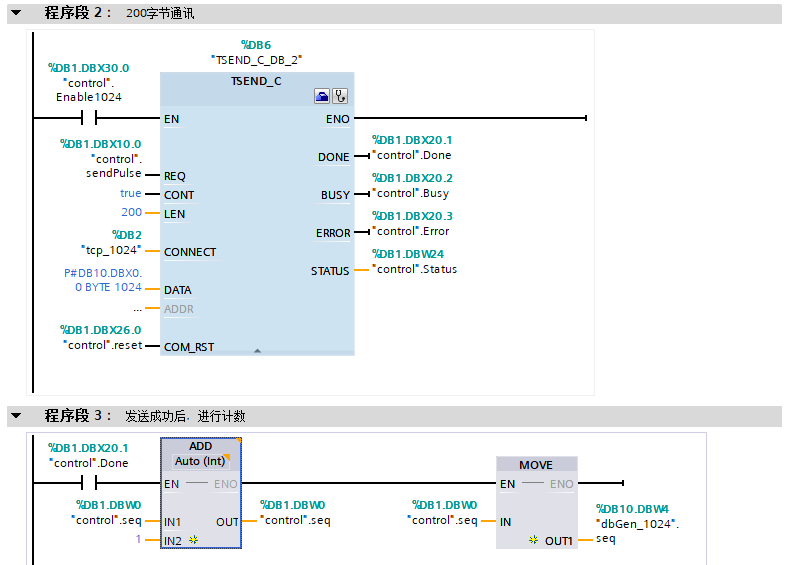This screenshot has height=565, width=794.
Task: Click the LEN value 200
Action: pos(132,212)
